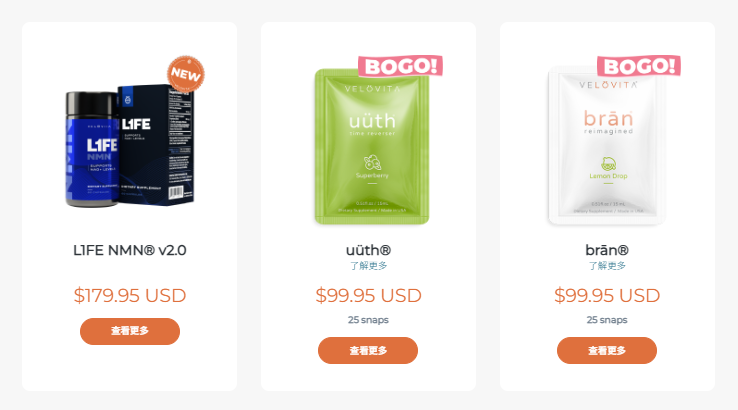
Task: Click the Superberry icon on uüth sachet
Action: tap(372, 163)
